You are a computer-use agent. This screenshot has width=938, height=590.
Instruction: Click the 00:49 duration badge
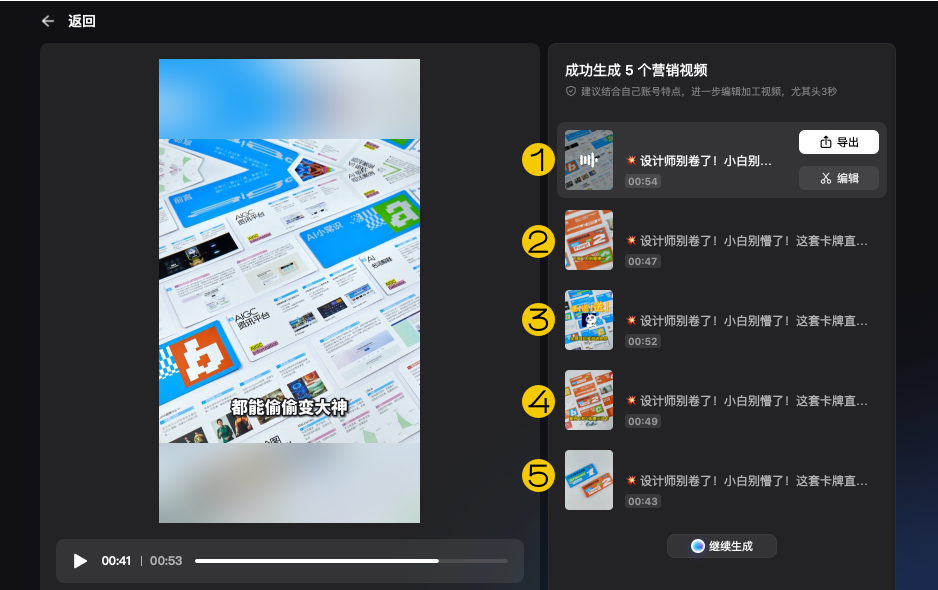coord(643,421)
